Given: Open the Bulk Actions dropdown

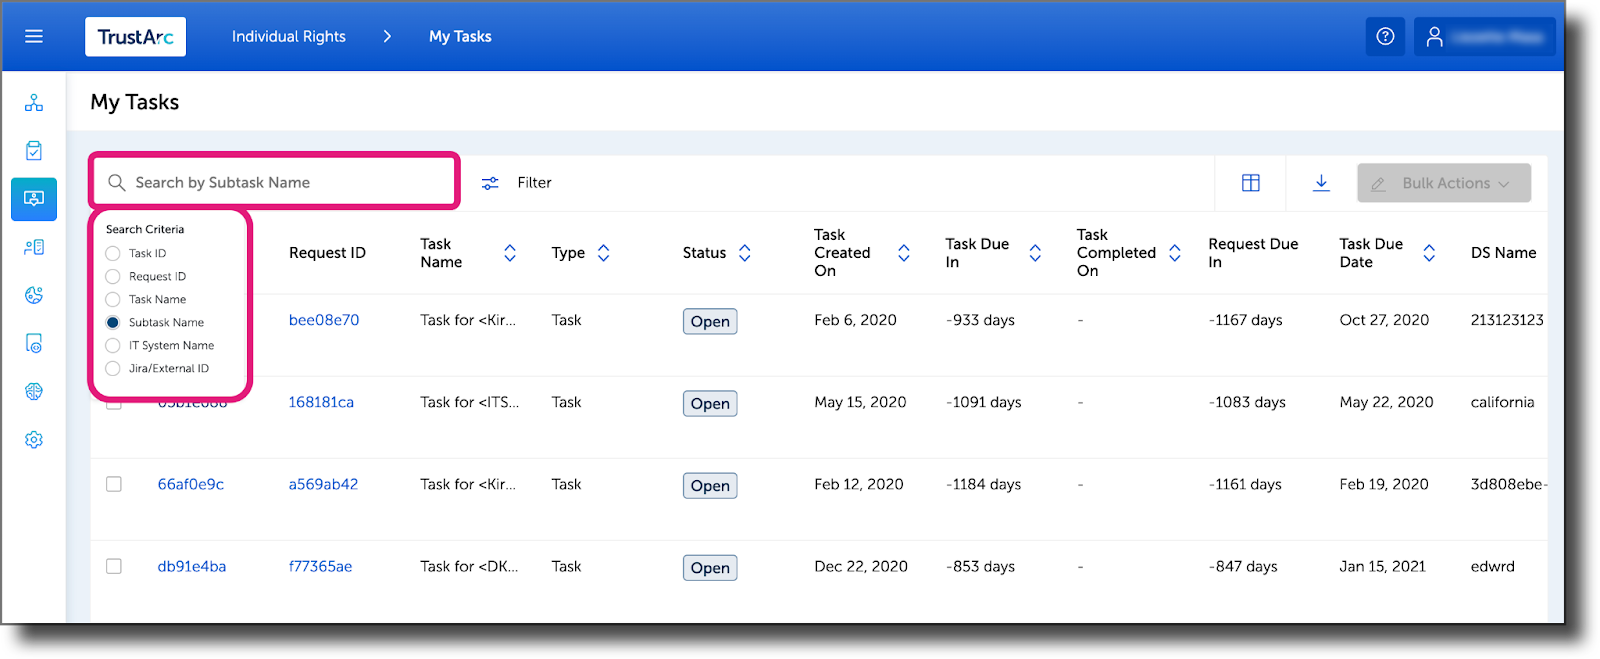Looking at the screenshot, I should click(1444, 183).
